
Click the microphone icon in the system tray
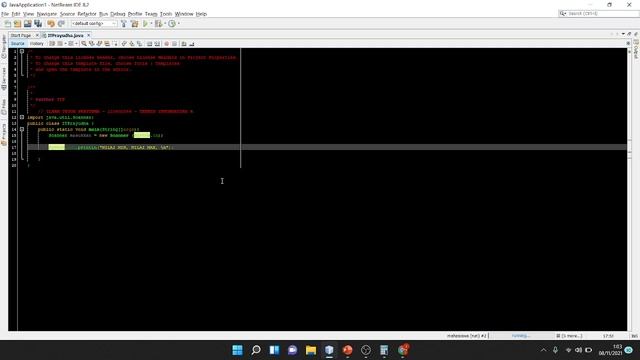(x=555, y=350)
